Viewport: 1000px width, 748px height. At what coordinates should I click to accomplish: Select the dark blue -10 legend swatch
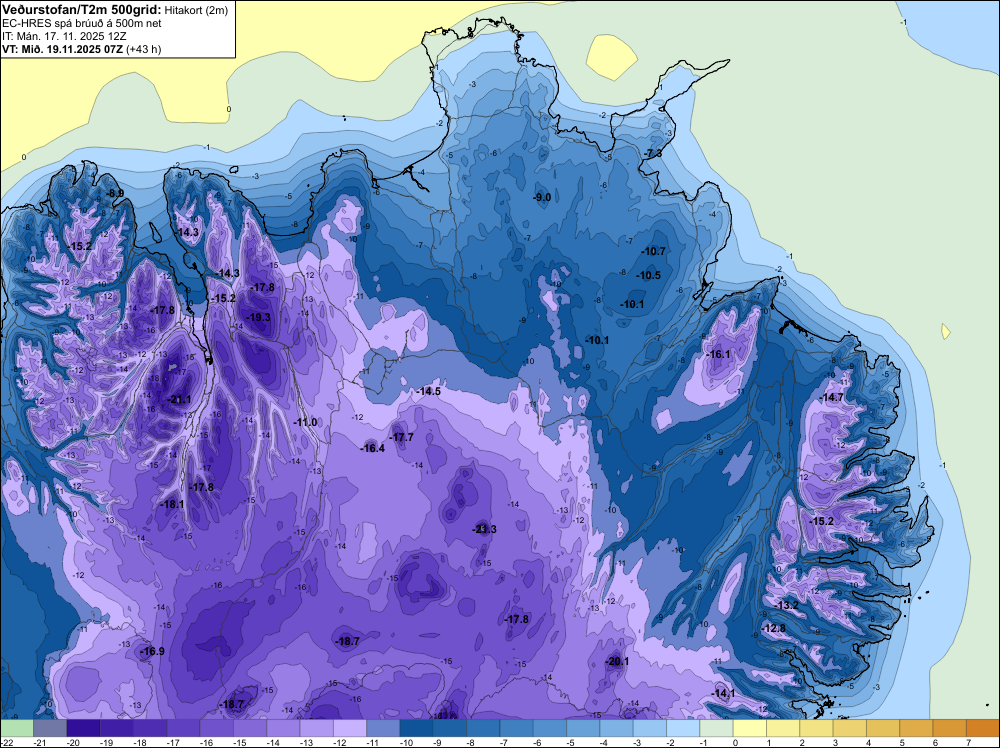[416, 728]
